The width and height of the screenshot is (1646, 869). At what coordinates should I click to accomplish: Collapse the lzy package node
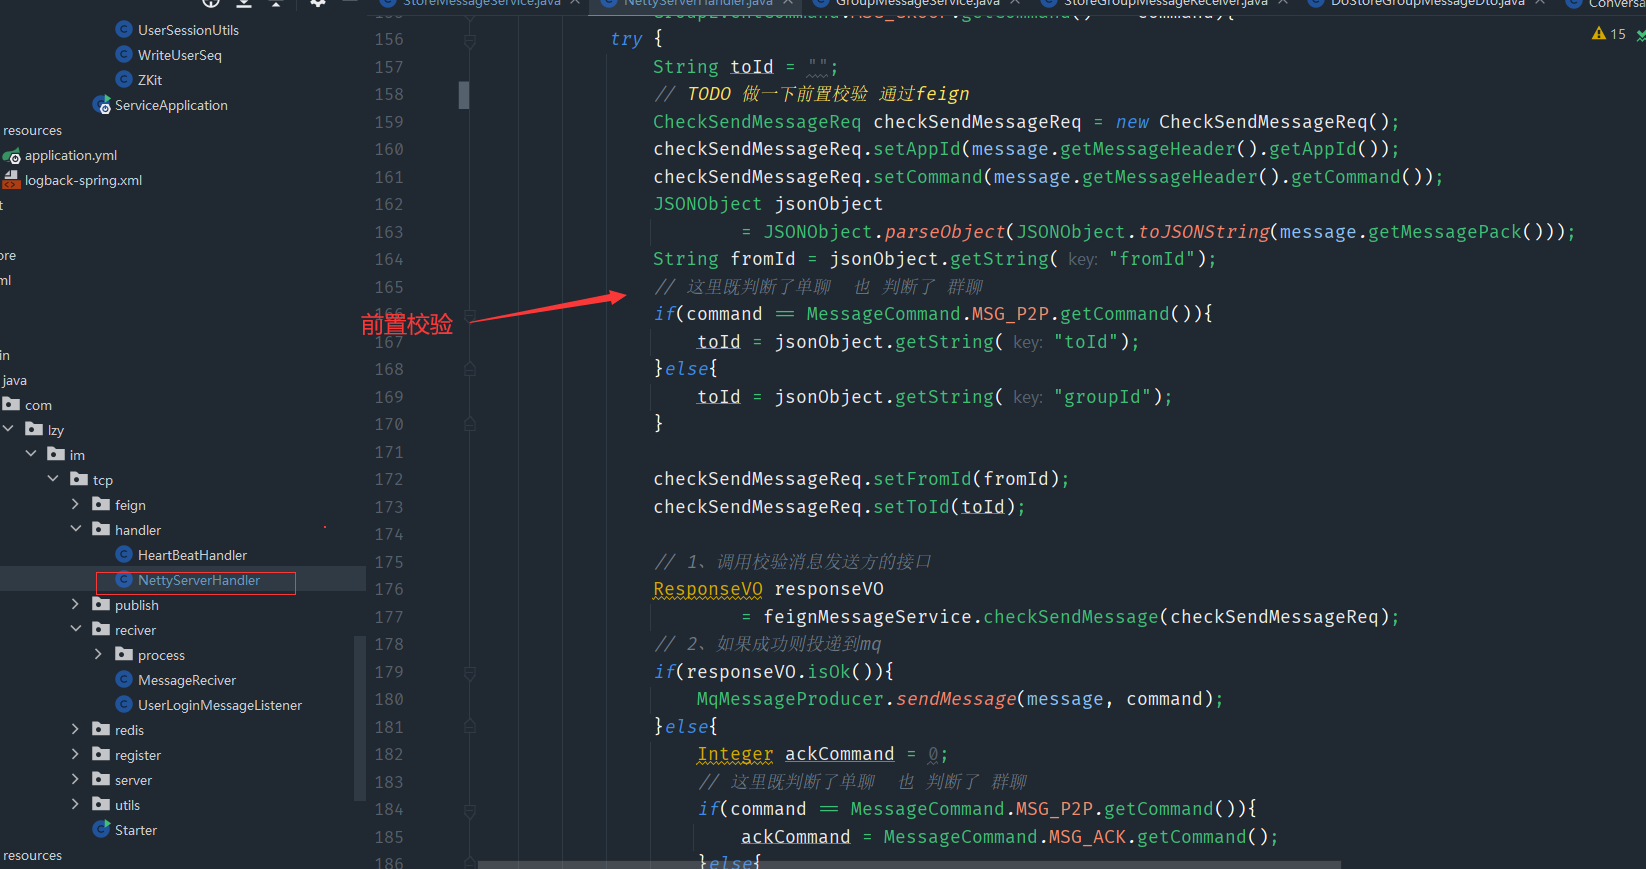pos(8,428)
